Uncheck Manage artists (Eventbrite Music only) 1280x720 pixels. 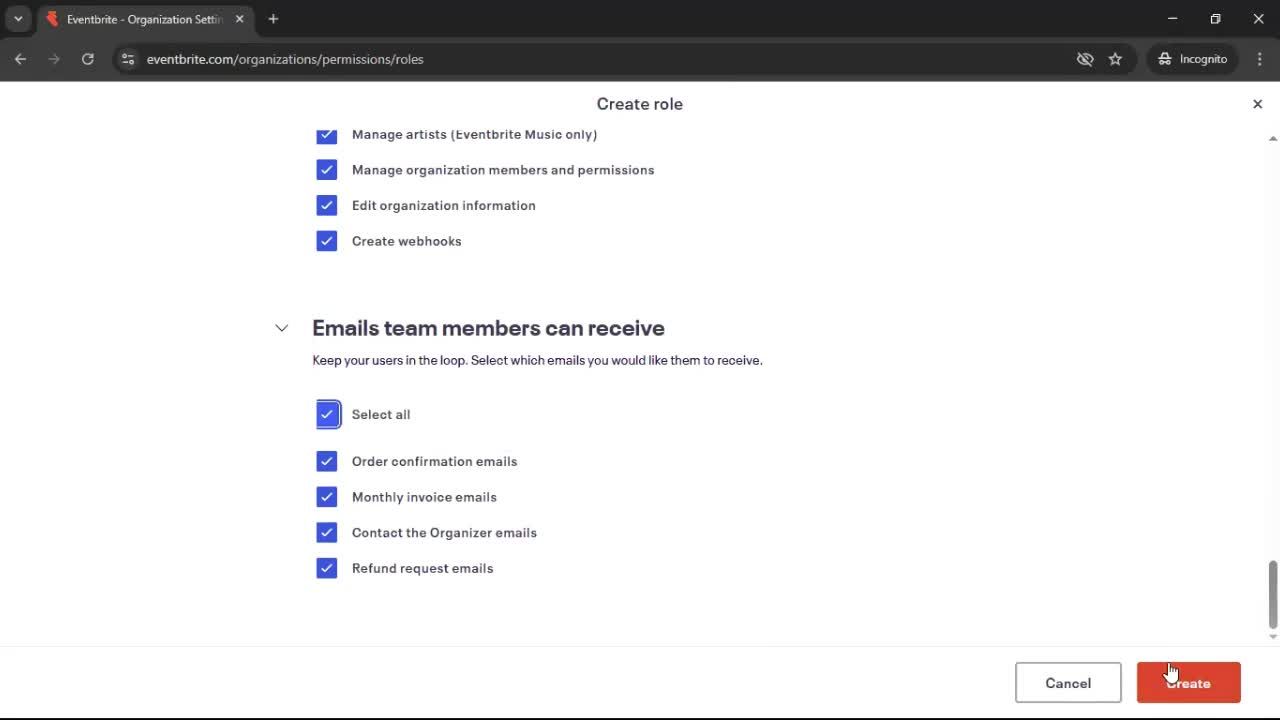pos(327,134)
